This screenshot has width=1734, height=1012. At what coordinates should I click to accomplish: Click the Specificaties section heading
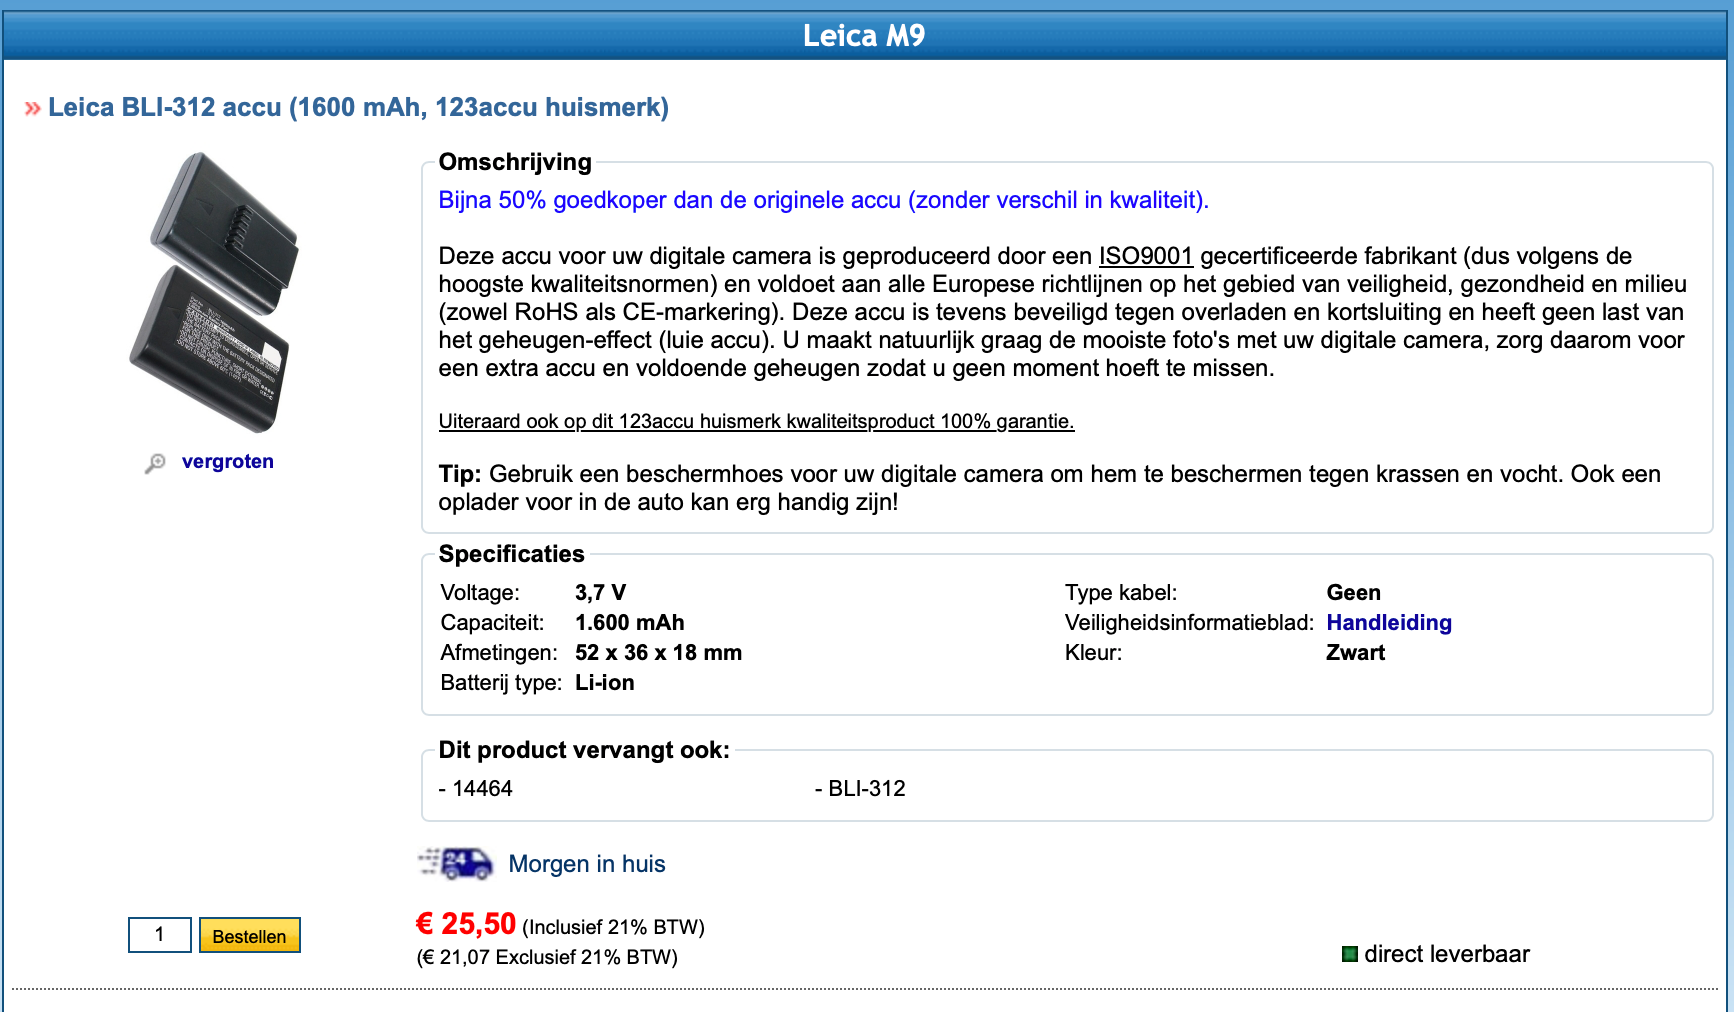click(x=511, y=554)
